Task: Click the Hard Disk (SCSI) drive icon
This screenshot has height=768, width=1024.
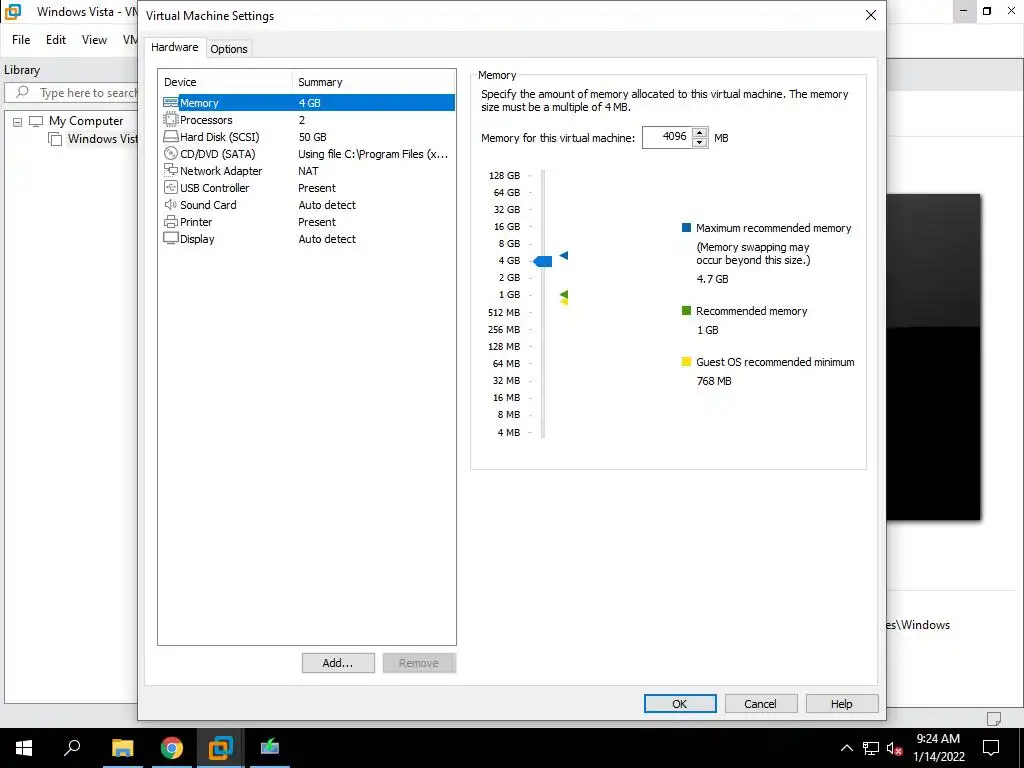Action: [x=170, y=136]
